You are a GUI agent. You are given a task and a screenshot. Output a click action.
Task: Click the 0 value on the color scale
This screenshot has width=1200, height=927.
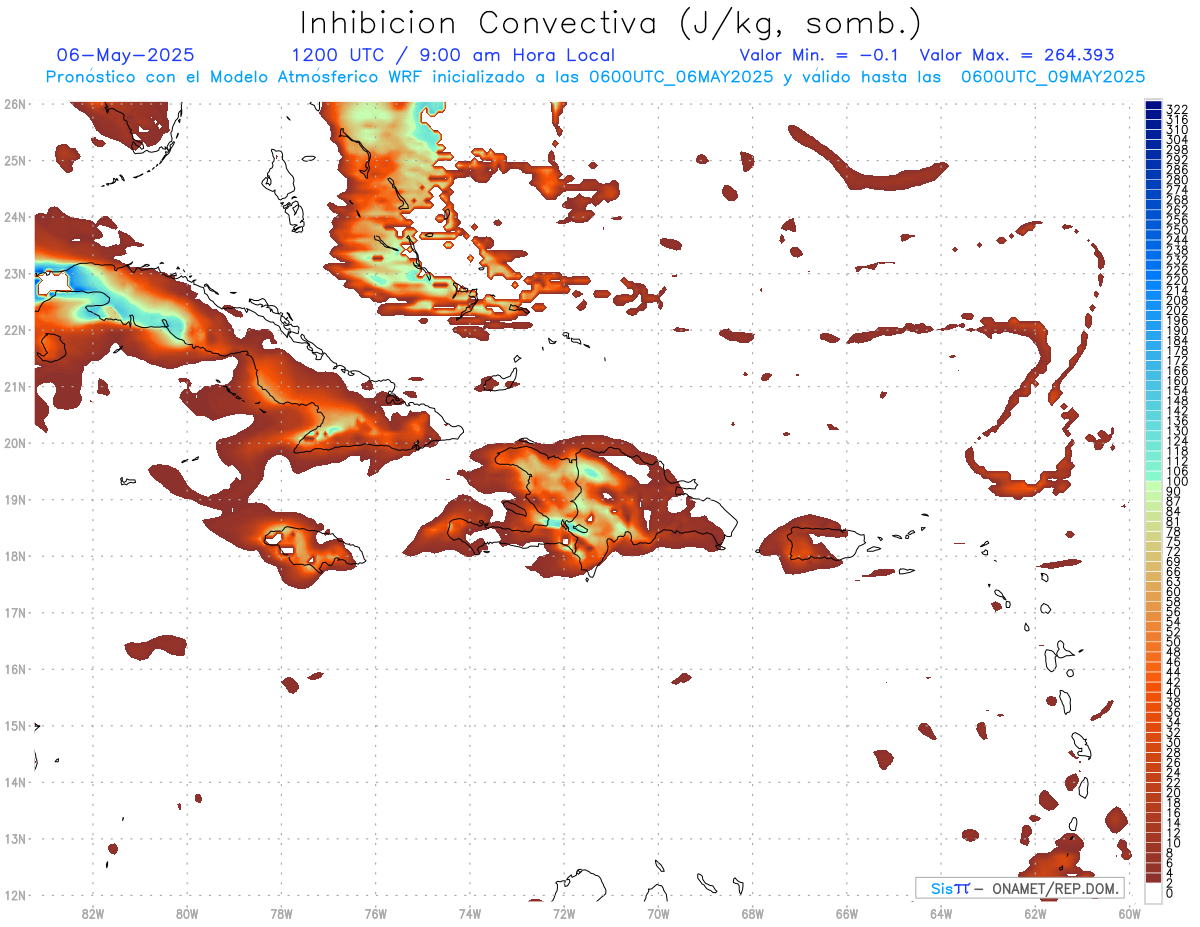pos(1171,893)
